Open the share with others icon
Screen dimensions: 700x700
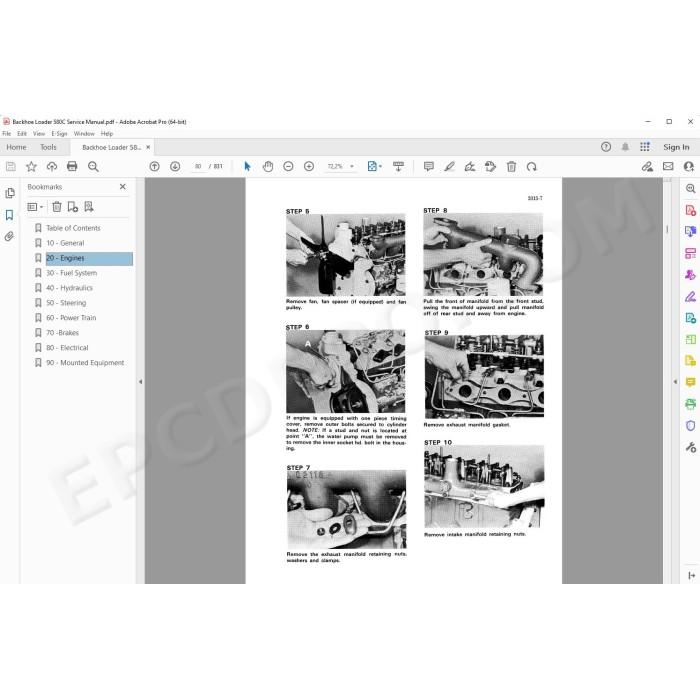(689, 167)
